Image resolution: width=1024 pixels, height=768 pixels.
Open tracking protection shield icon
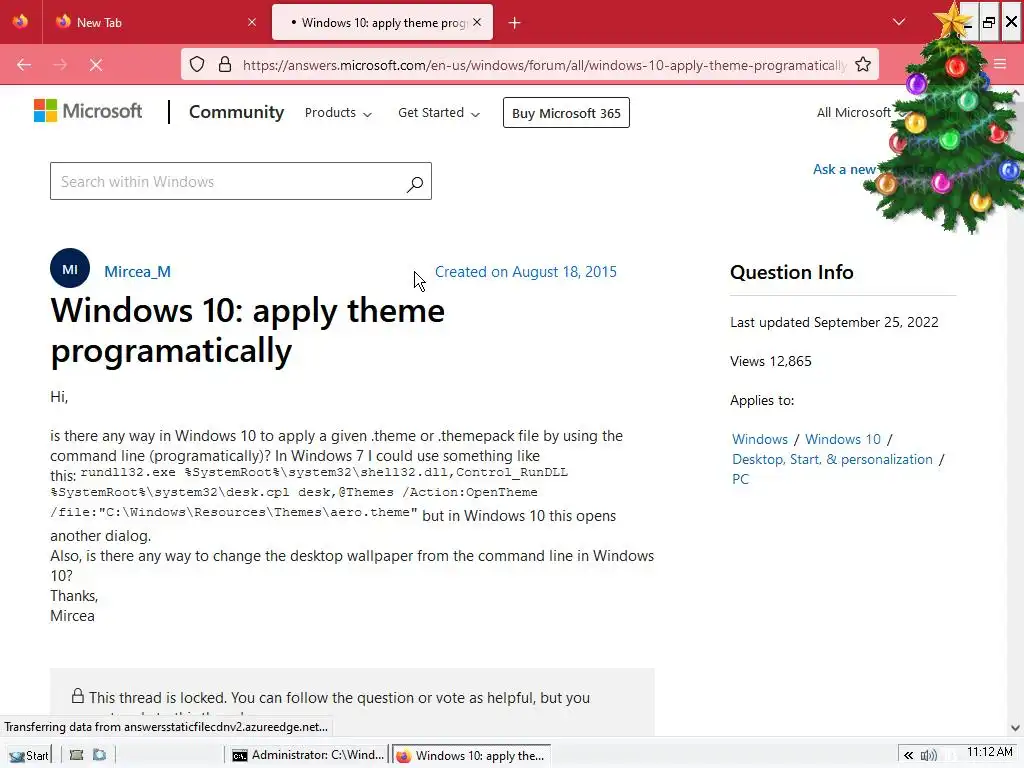click(x=197, y=65)
